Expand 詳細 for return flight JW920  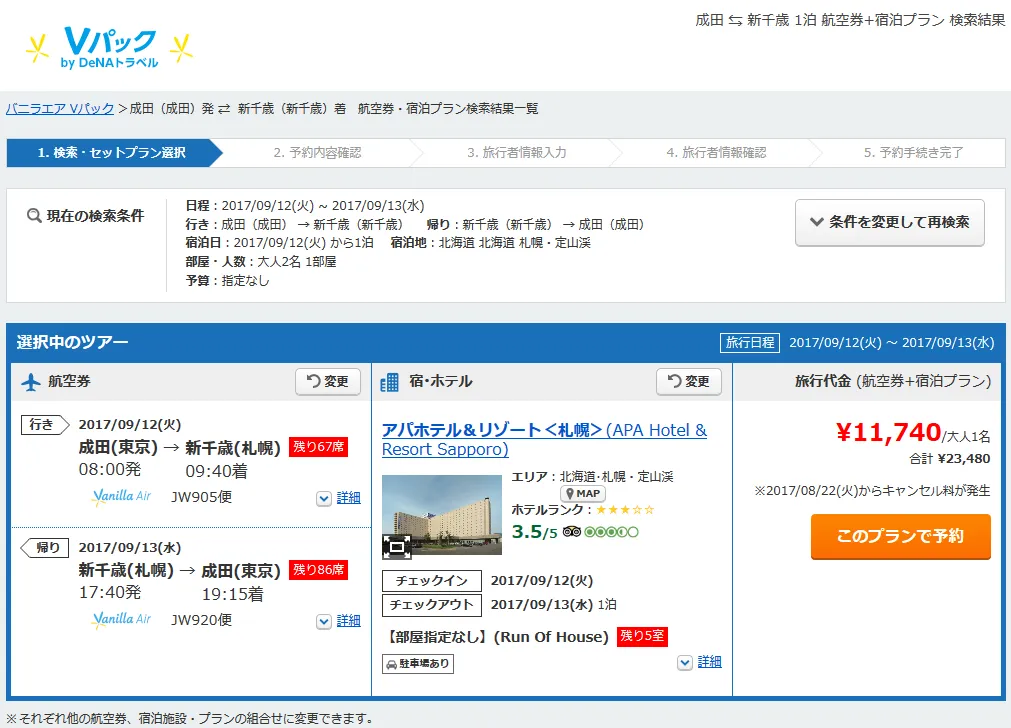pyautogui.click(x=338, y=621)
